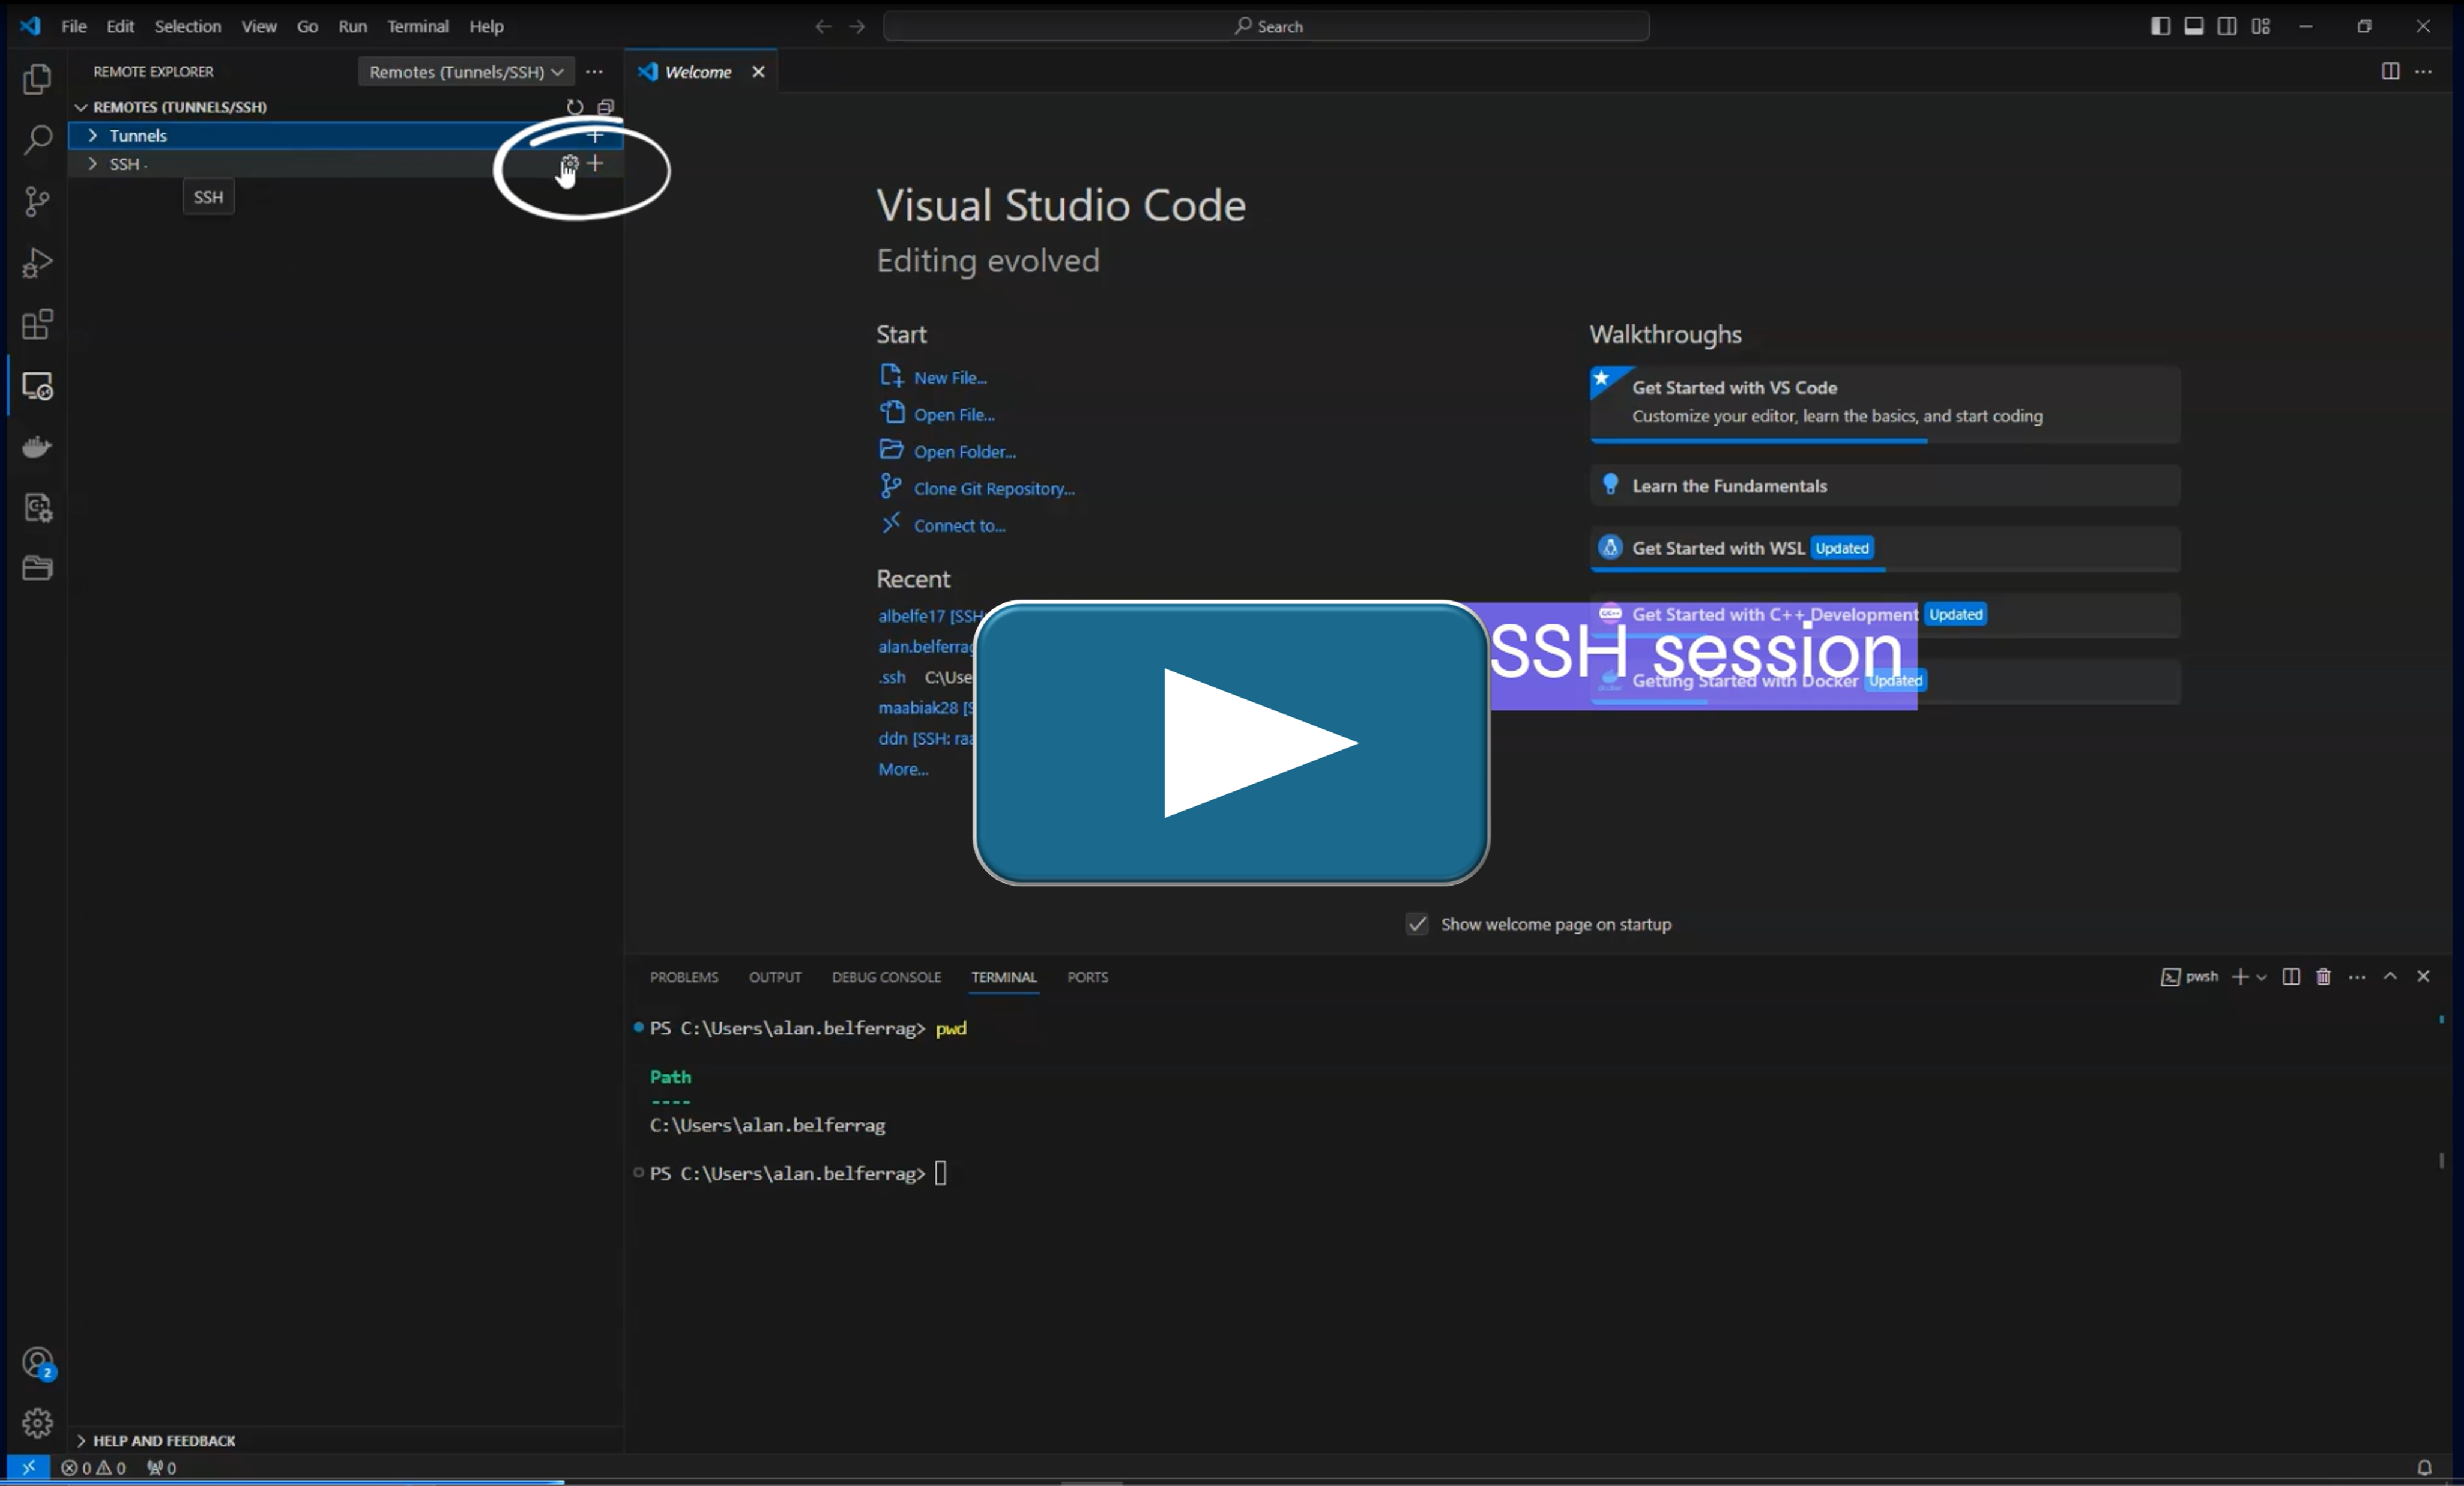2464x1486 pixels.
Task: Open the Extensions view
Action: pyautogui.click(x=37, y=324)
